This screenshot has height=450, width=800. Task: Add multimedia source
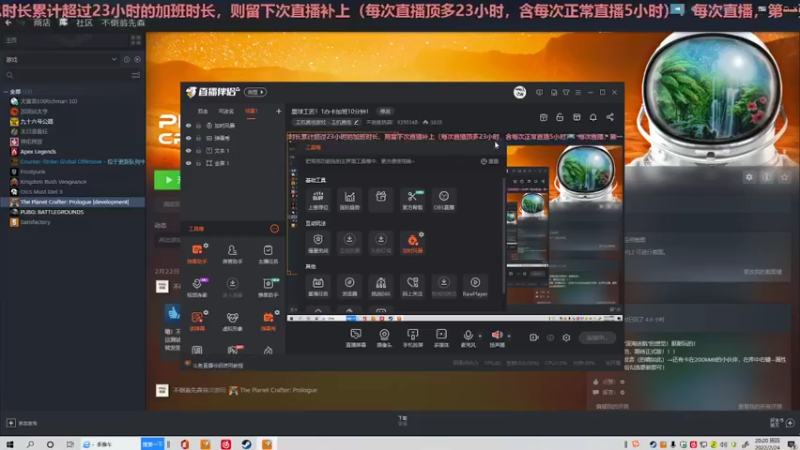[441, 338]
